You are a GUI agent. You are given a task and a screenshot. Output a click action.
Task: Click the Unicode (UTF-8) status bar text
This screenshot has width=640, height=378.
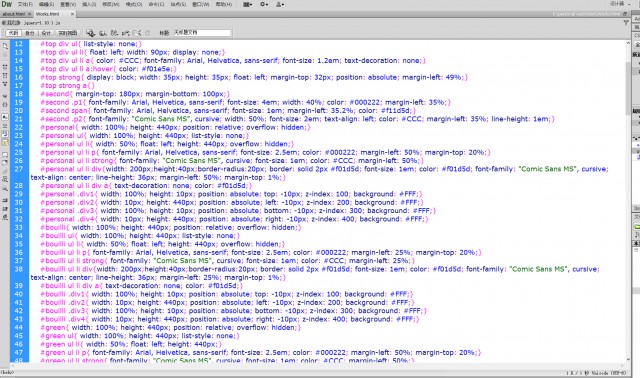point(609,373)
